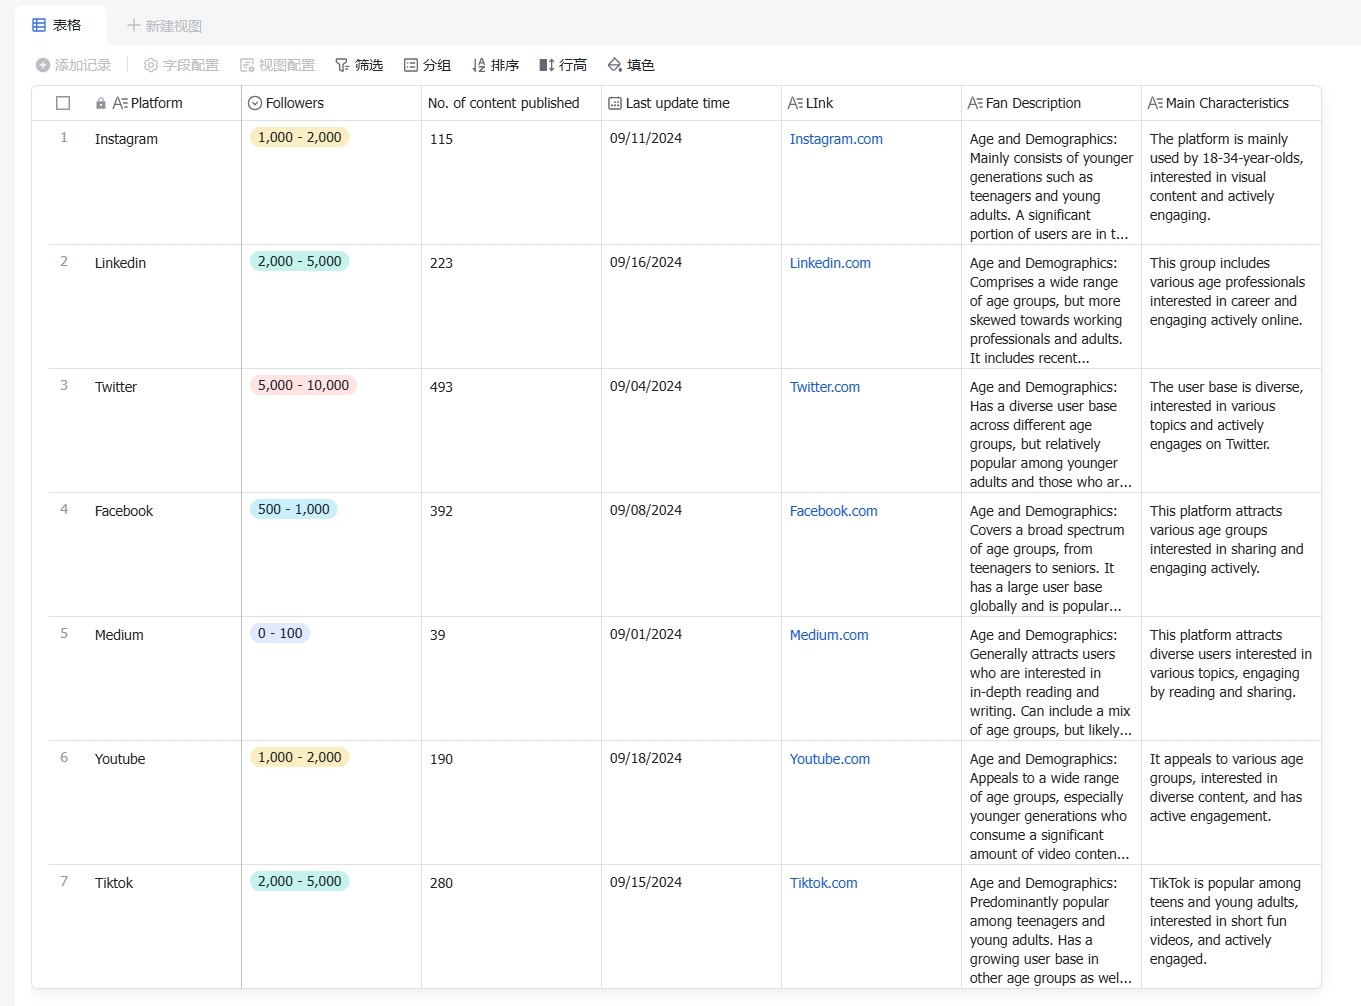
Task: Click Instagram's Fan Description cell
Action: (x=1051, y=182)
